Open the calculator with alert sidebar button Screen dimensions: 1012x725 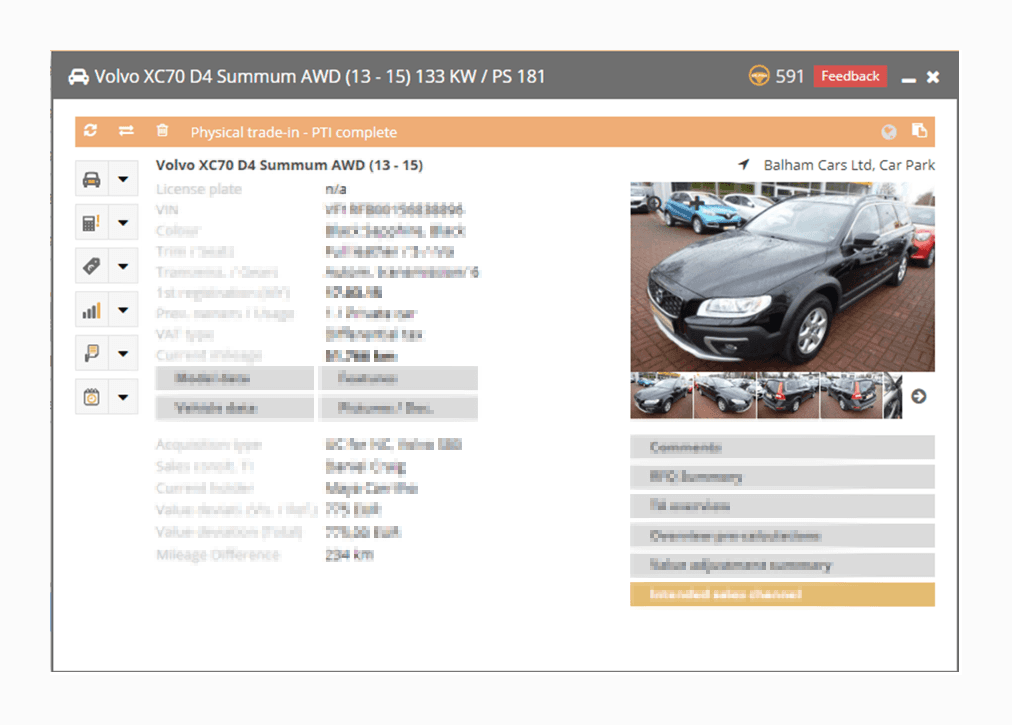pyautogui.click(x=92, y=223)
